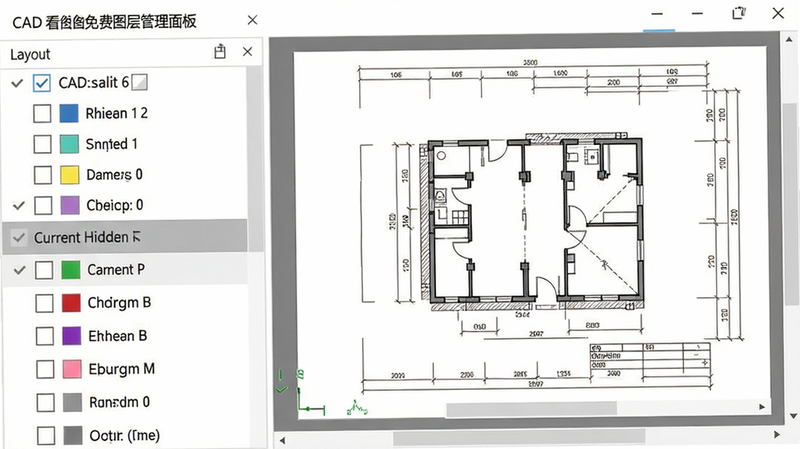800x449 pixels.
Task: Toggle the checkmark in Current Hidden row
Action: 19,238
